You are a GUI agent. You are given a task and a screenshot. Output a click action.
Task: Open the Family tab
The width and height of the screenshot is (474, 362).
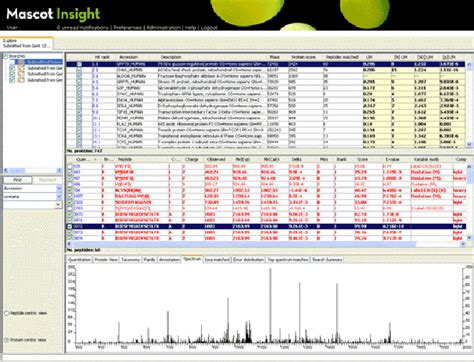(149, 260)
